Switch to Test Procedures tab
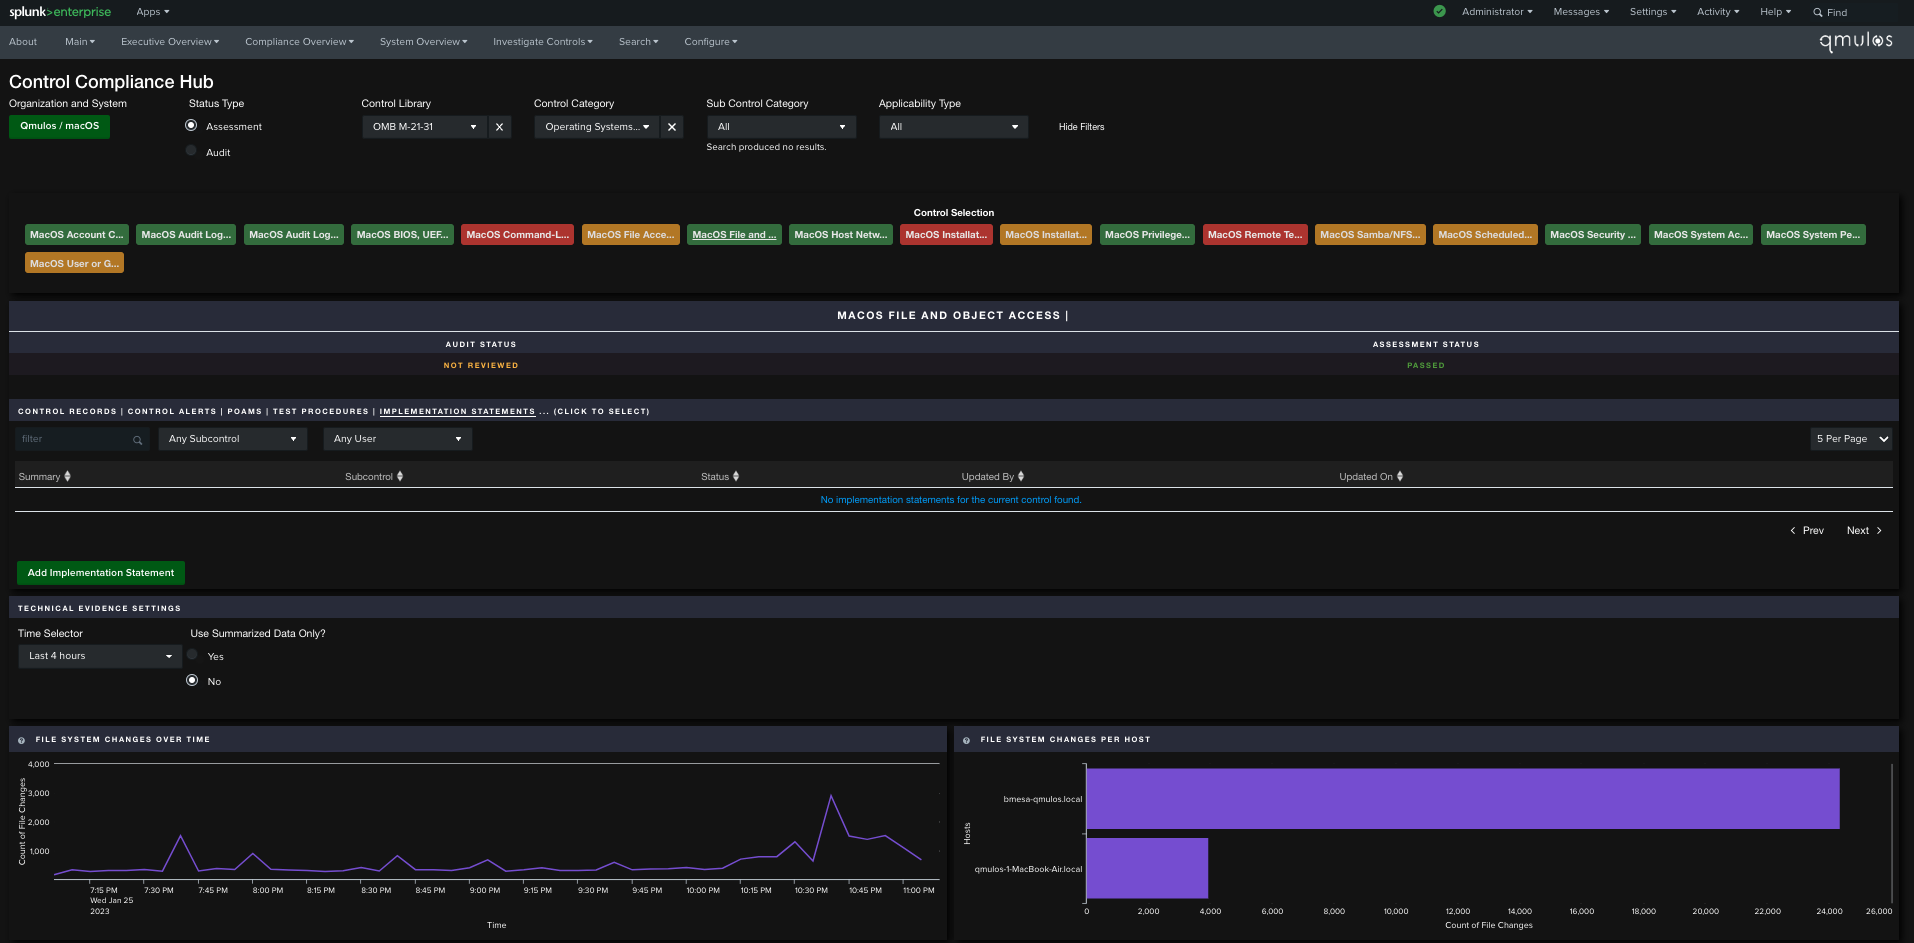 [321, 412]
